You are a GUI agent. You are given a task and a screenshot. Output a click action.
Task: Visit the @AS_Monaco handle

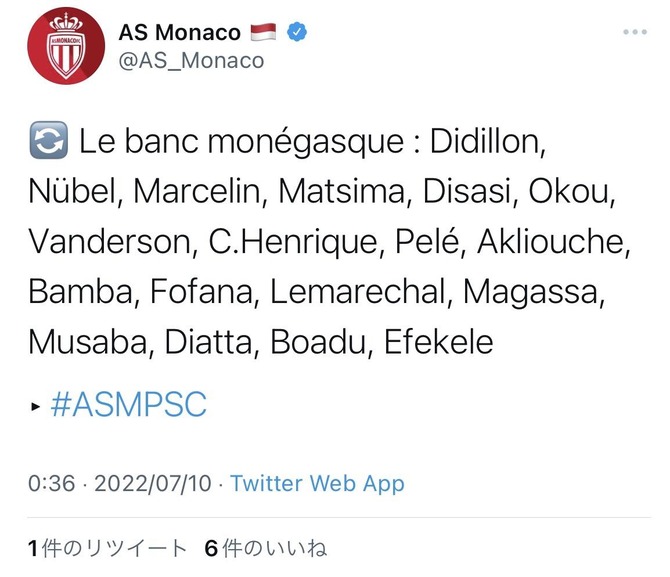pos(191,60)
